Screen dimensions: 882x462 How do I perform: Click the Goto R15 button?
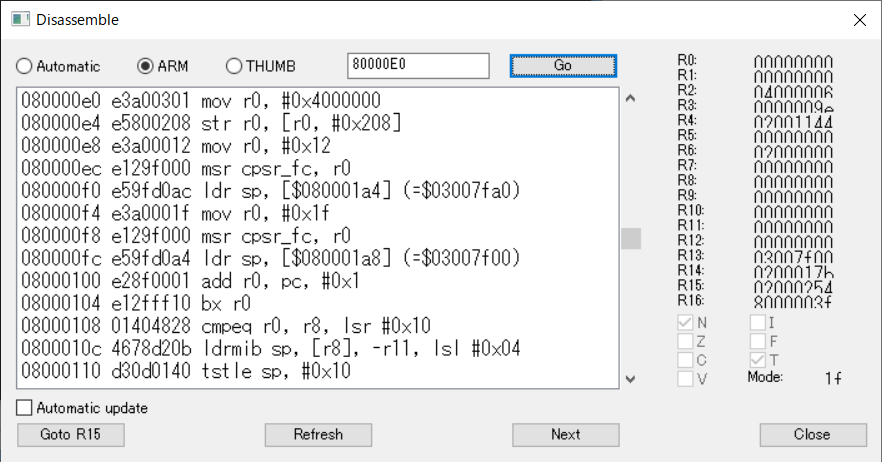70,434
